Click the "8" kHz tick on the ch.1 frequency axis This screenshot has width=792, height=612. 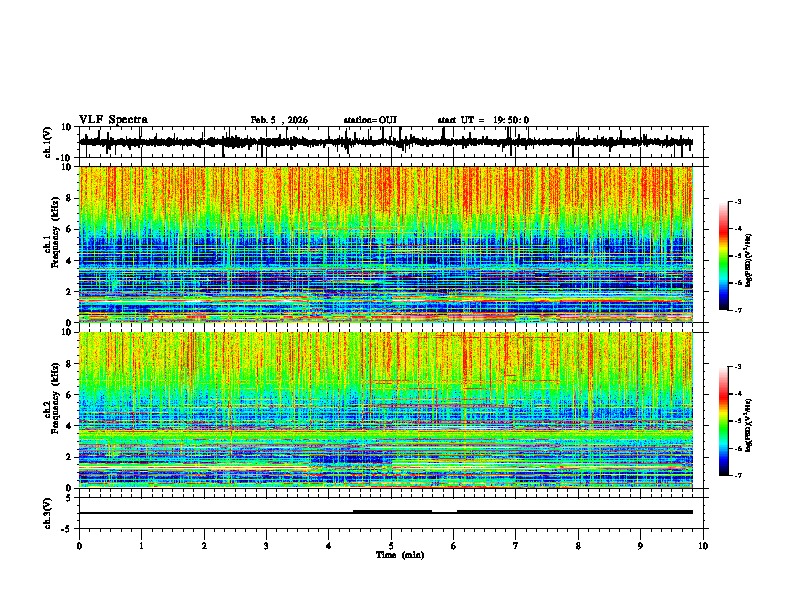click(69, 198)
